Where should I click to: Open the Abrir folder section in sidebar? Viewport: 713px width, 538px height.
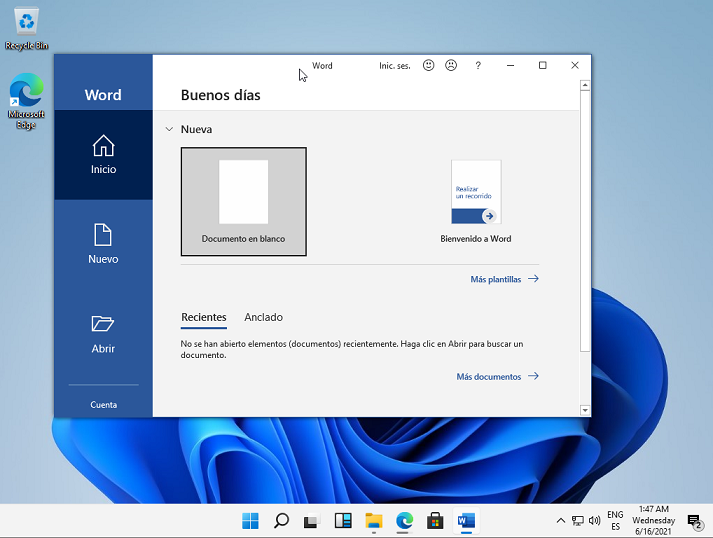coord(103,334)
